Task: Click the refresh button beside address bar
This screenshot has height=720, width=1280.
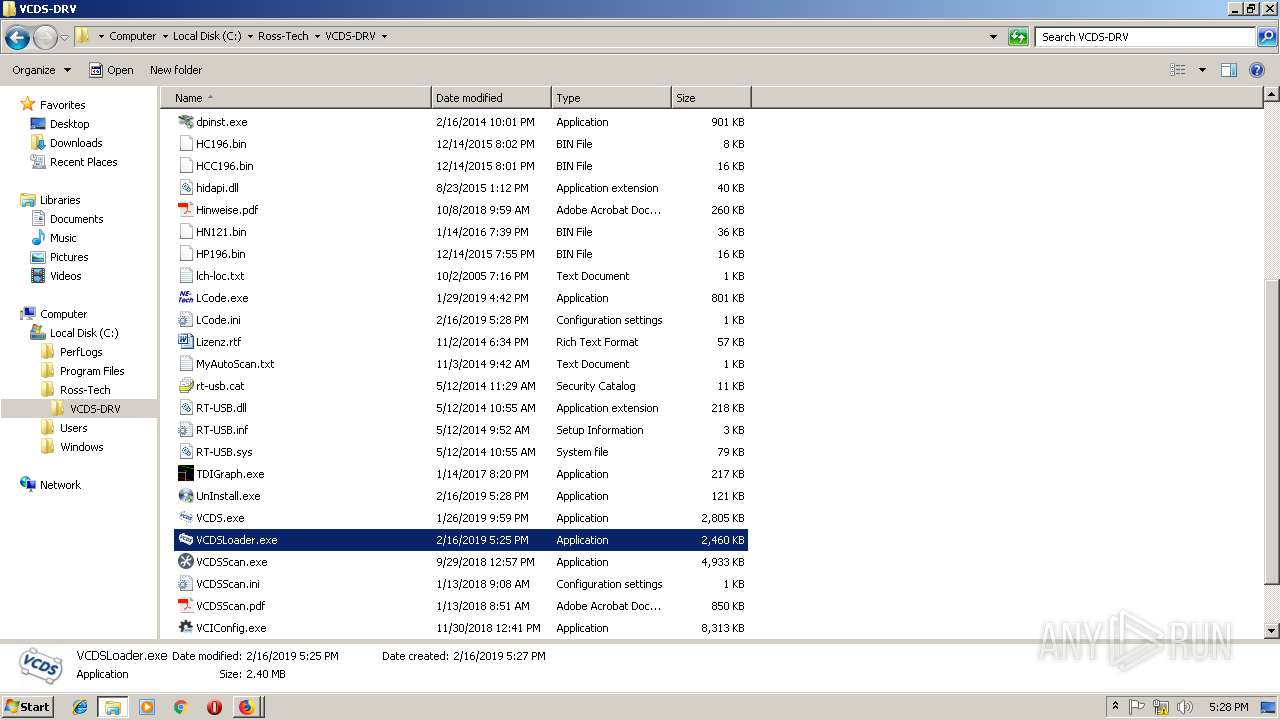Action: click(1018, 37)
